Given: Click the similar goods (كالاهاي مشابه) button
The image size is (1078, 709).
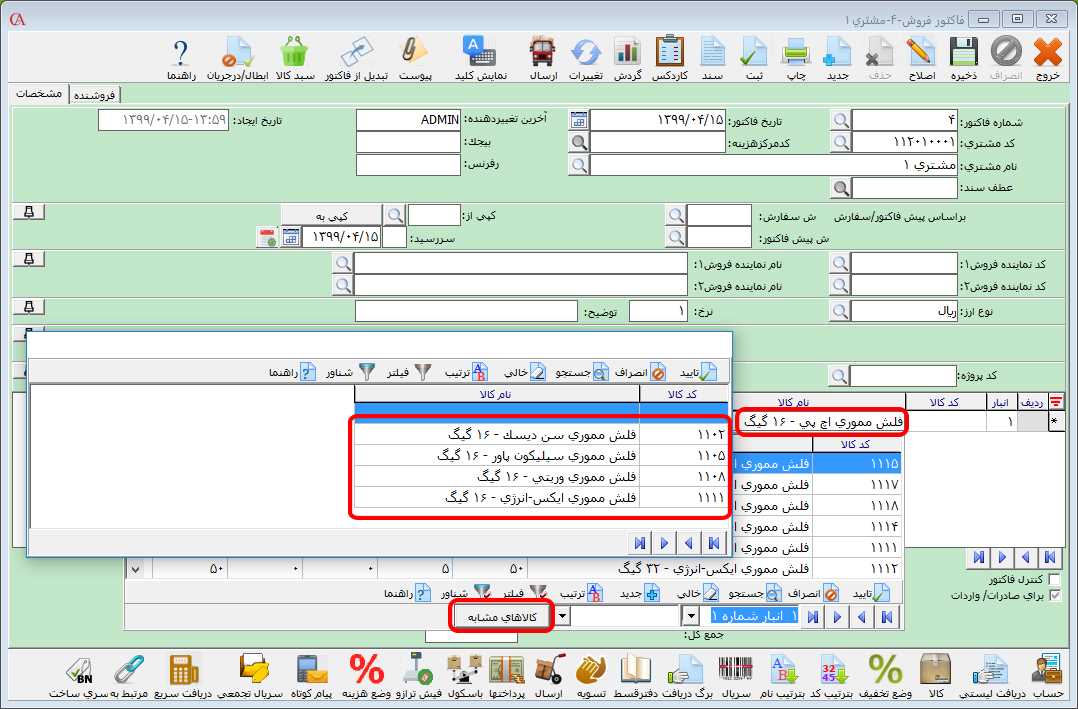Looking at the screenshot, I should point(502,617).
